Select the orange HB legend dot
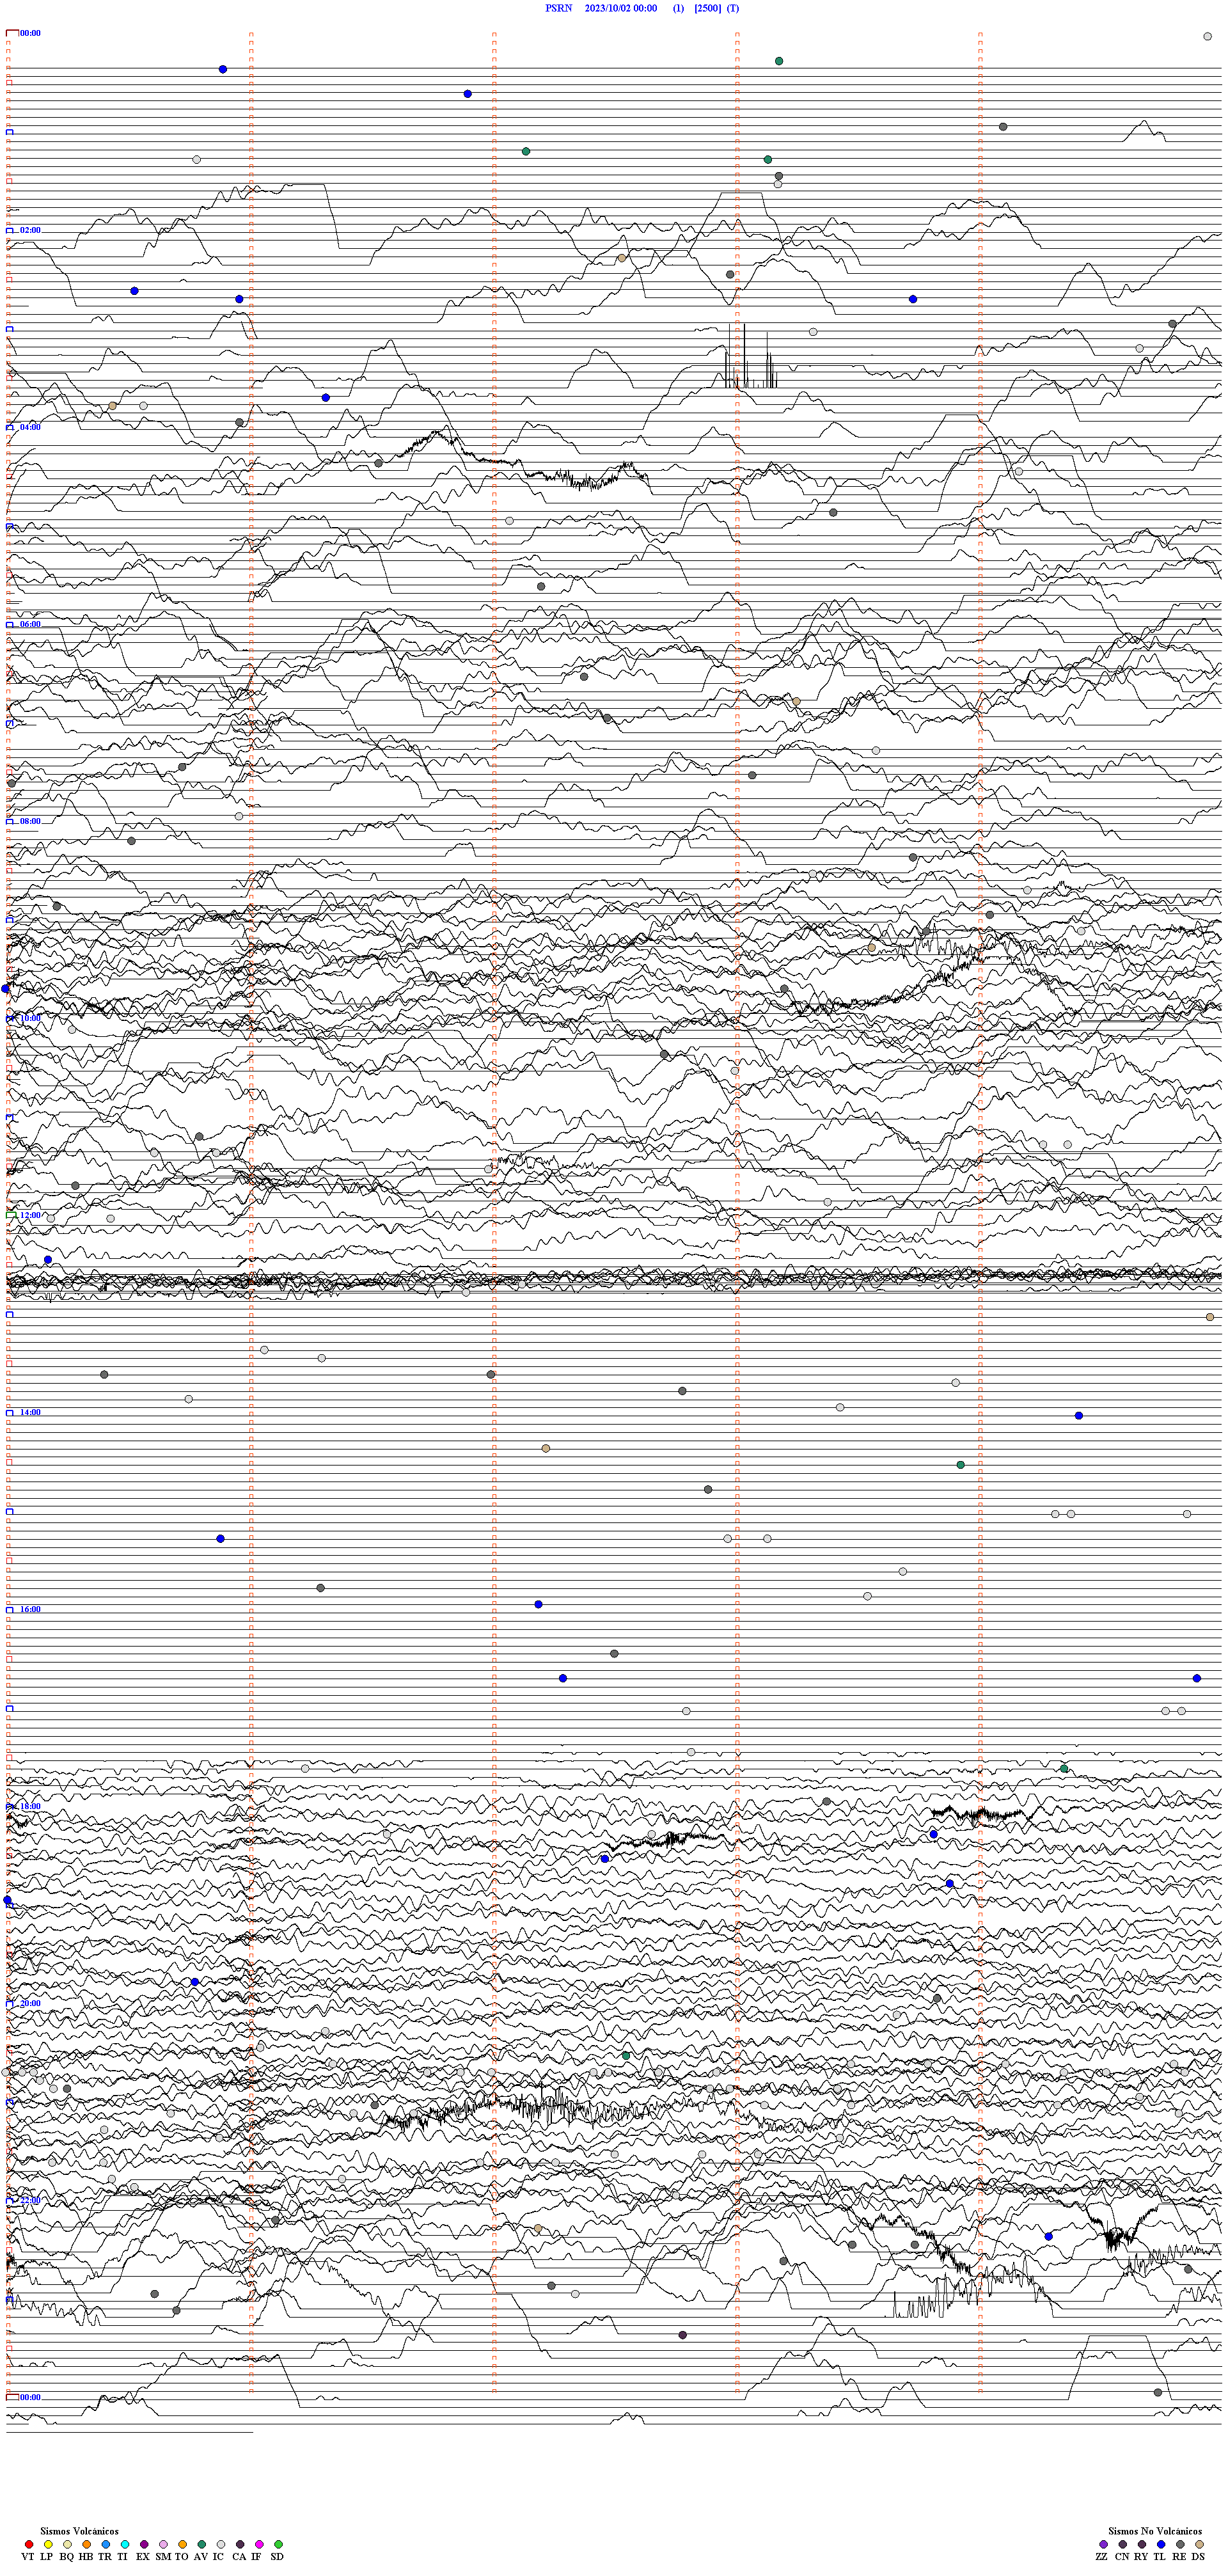Image resolution: width=1228 pixels, height=2576 pixels. pyautogui.click(x=87, y=2544)
